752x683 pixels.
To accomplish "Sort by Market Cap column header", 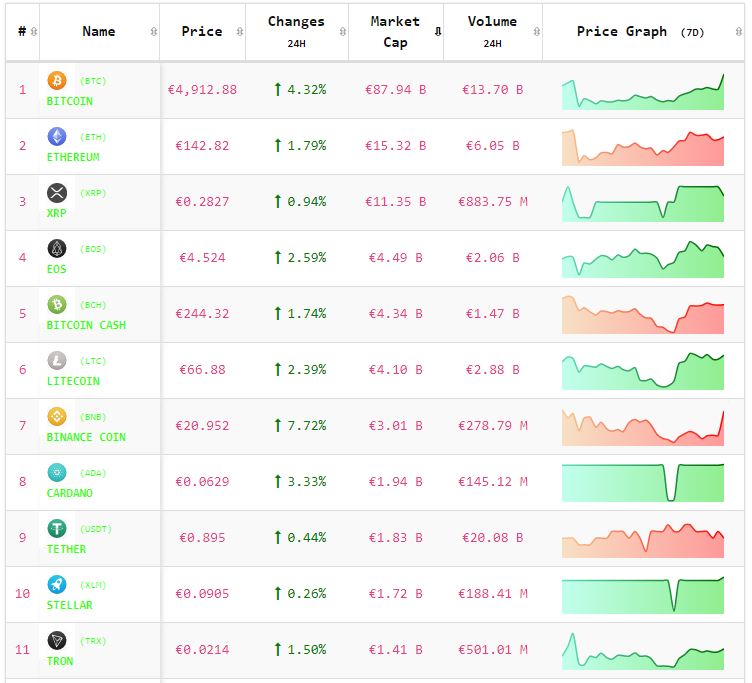I will pos(395,31).
